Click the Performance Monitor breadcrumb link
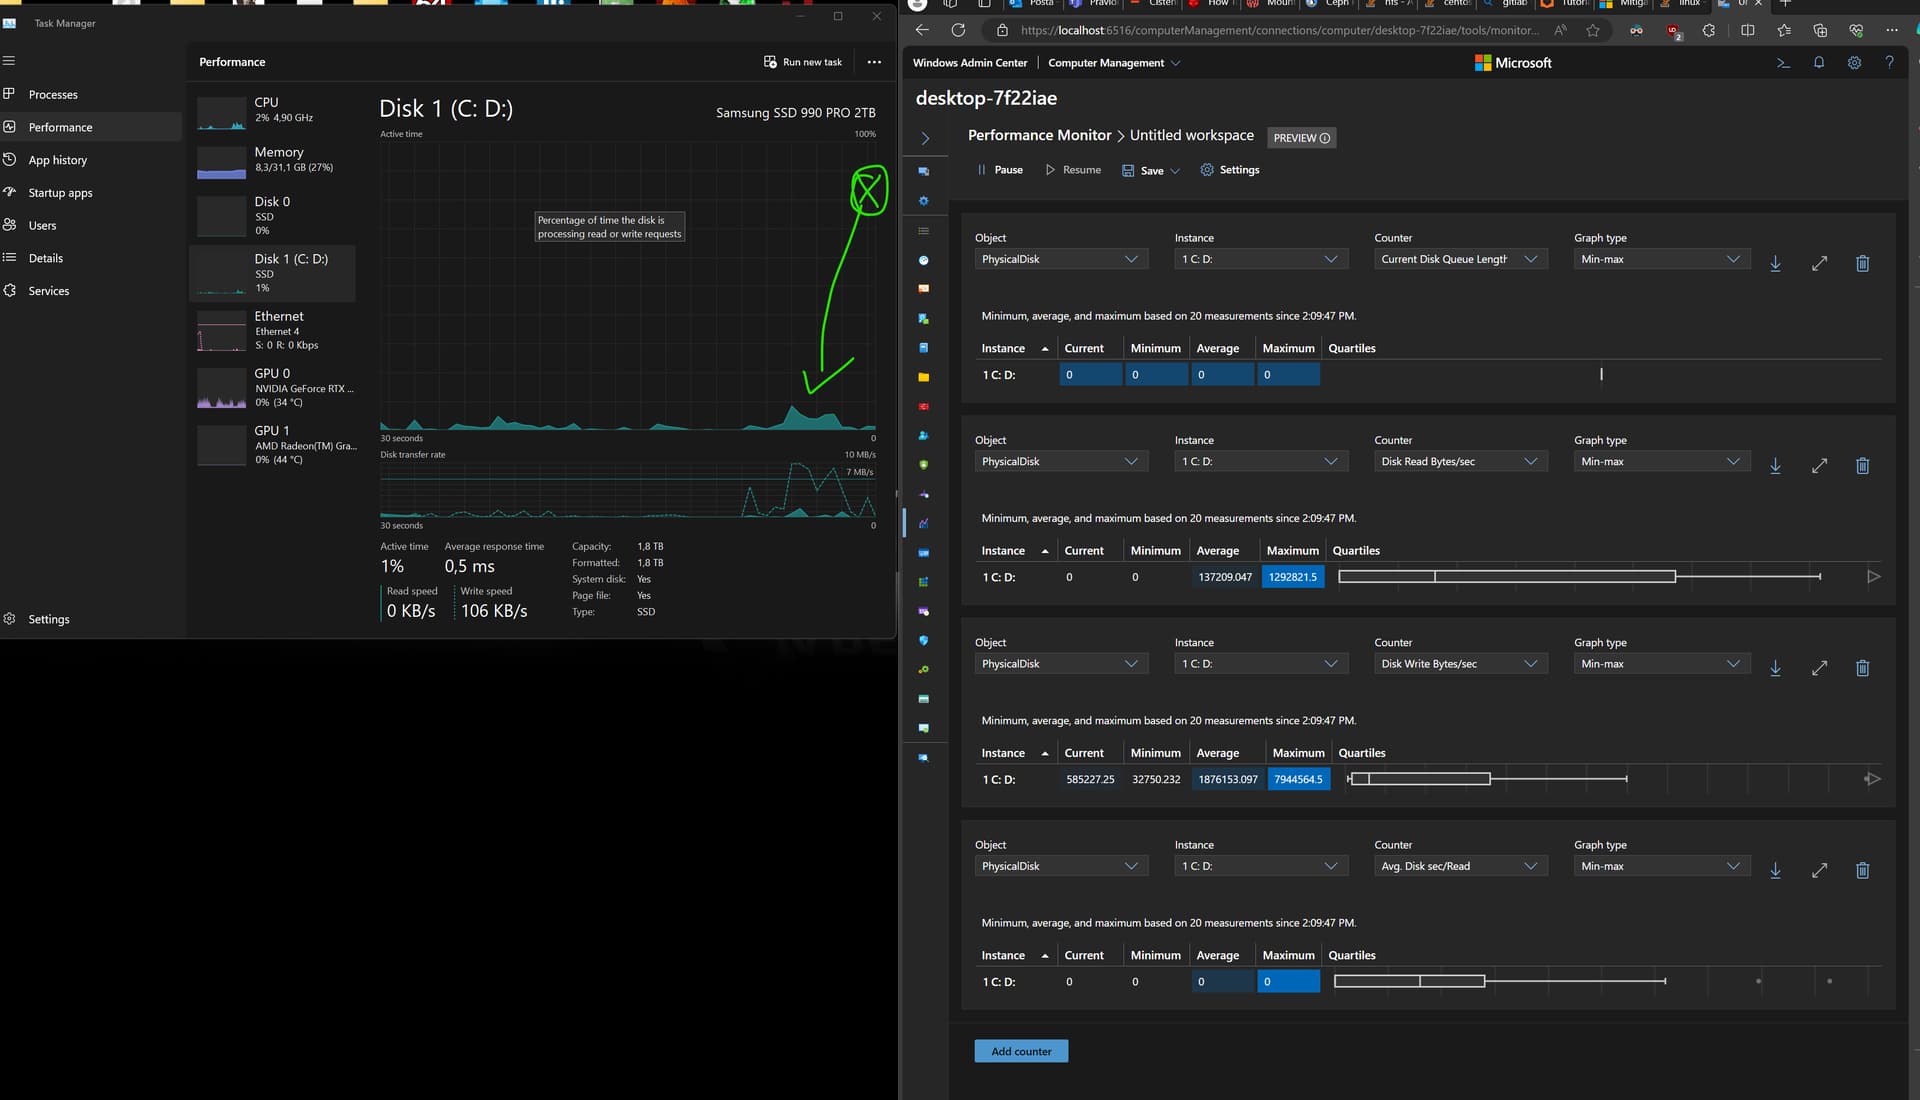 (x=1039, y=135)
